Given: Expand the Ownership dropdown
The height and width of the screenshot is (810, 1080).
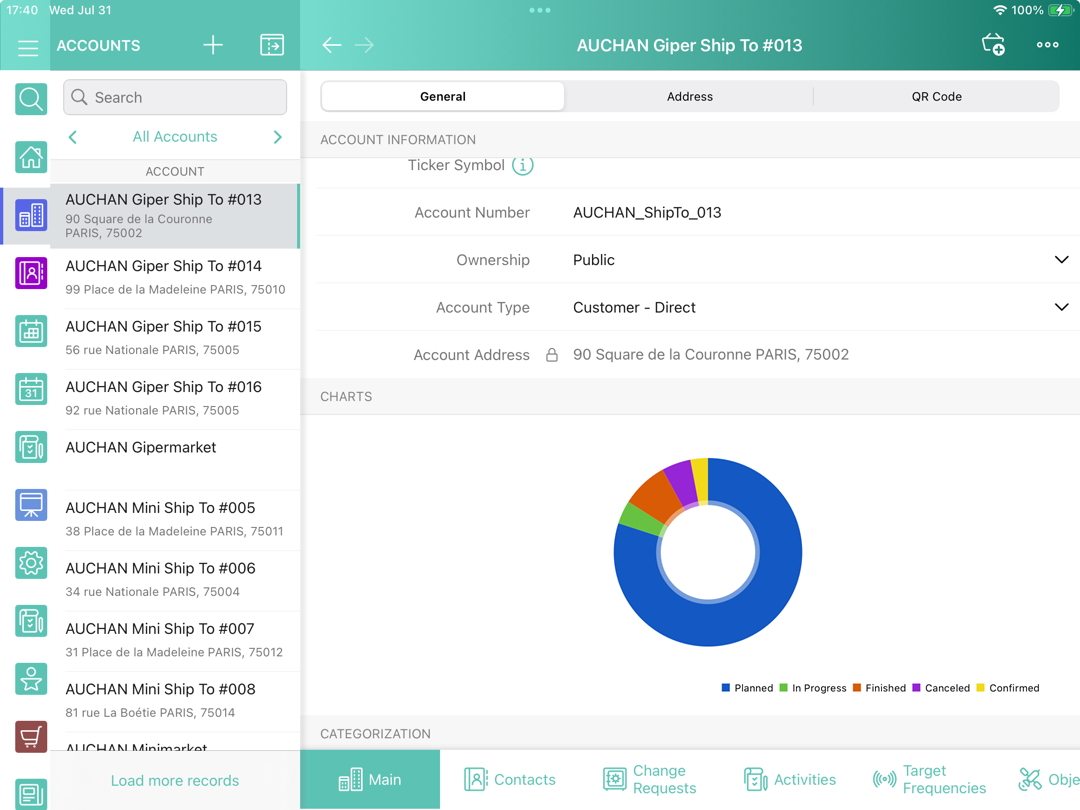Looking at the screenshot, I should click(x=1061, y=259).
